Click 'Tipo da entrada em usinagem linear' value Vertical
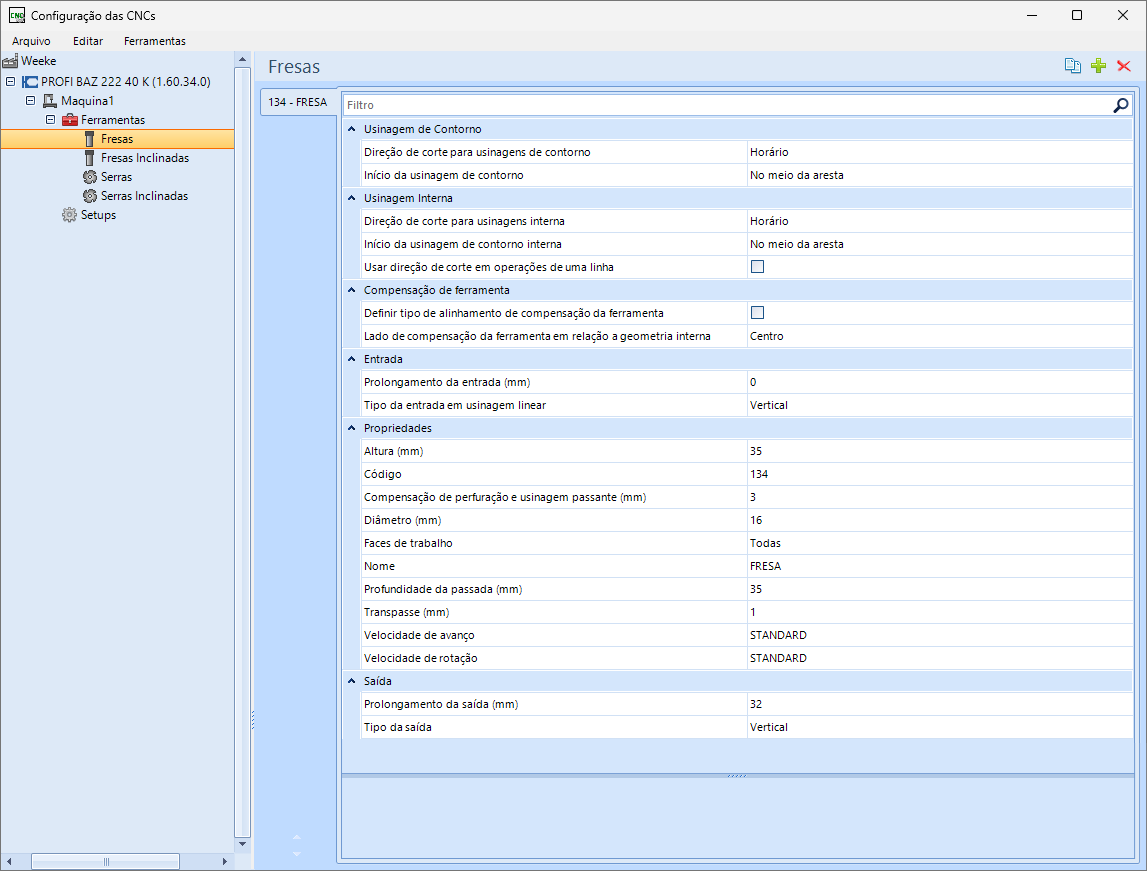 [940, 405]
